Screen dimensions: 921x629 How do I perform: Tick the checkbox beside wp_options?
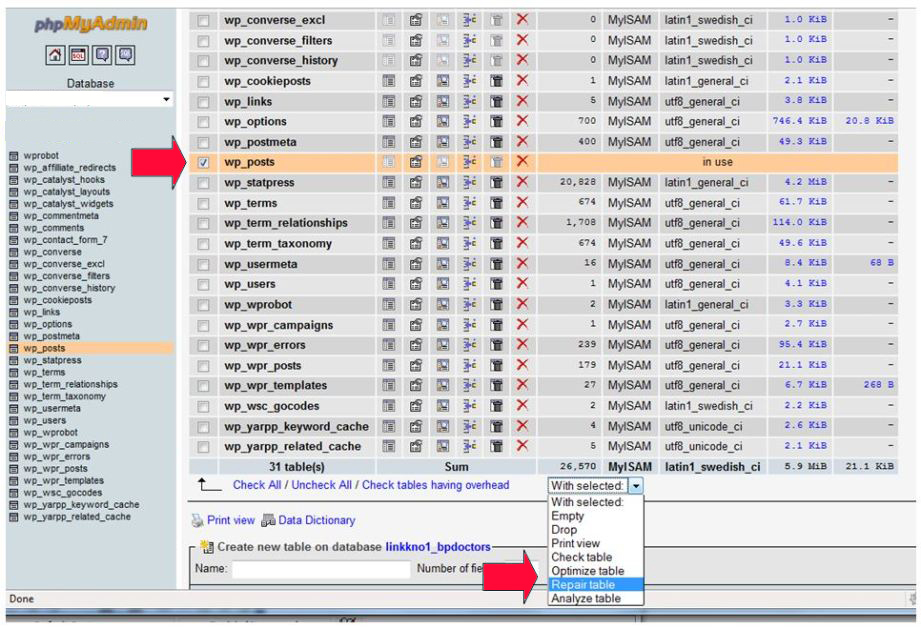(x=204, y=122)
